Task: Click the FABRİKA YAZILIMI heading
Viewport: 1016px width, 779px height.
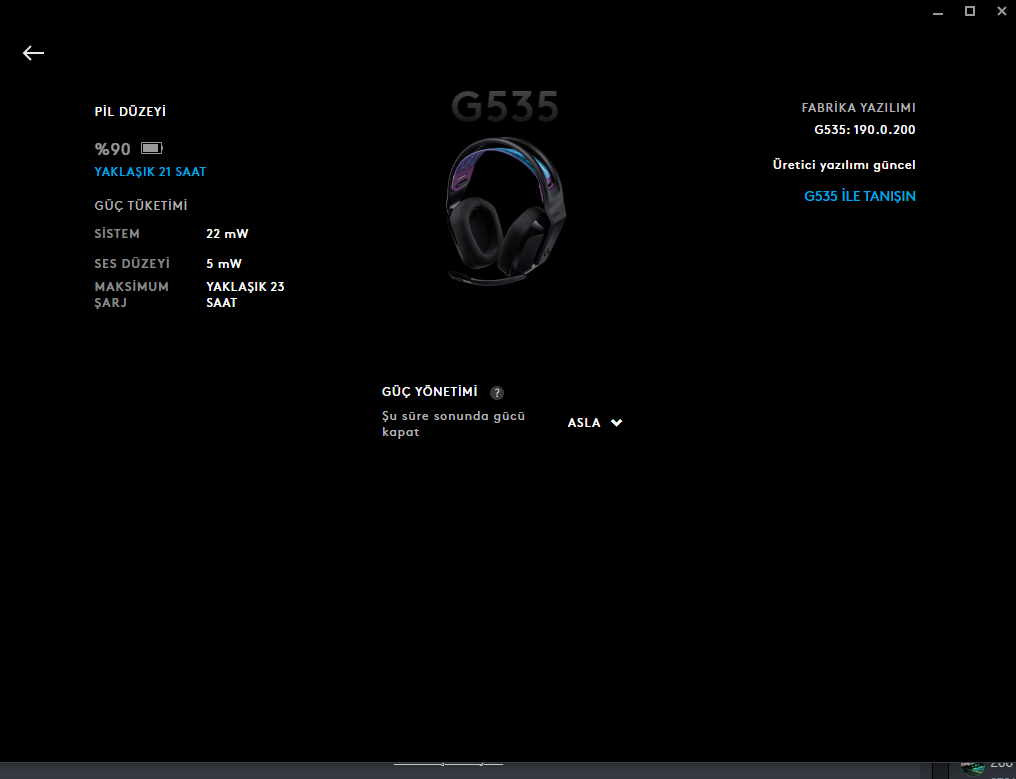Action: tap(859, 108)
